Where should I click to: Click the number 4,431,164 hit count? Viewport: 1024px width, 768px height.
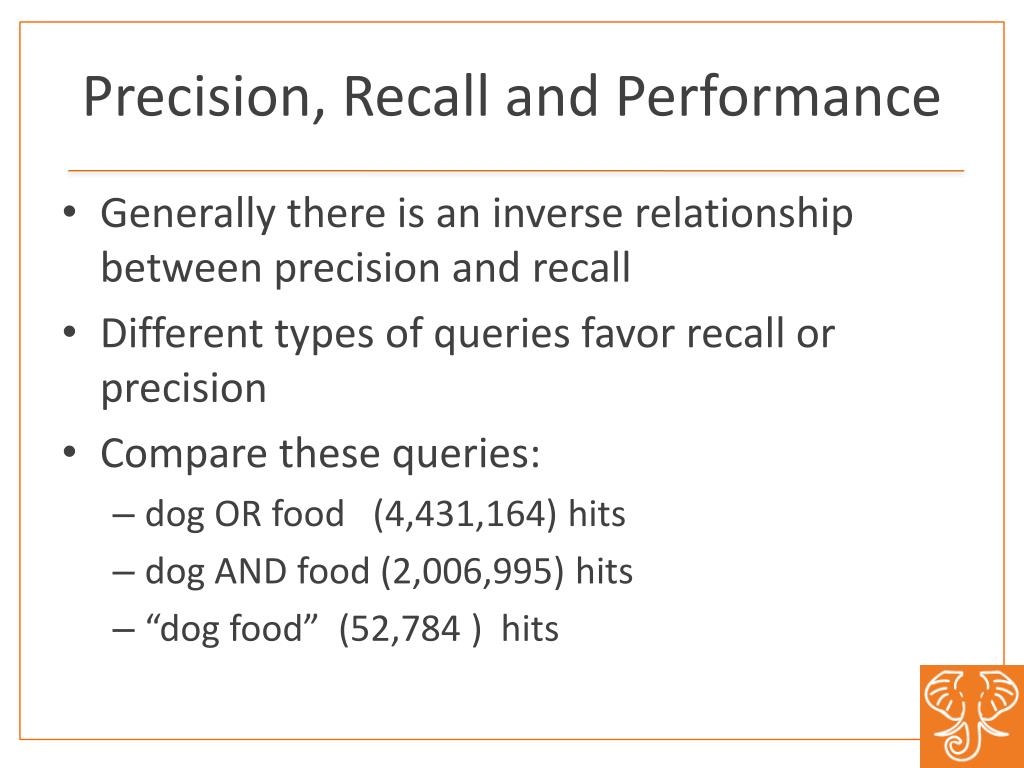(465, 514)
